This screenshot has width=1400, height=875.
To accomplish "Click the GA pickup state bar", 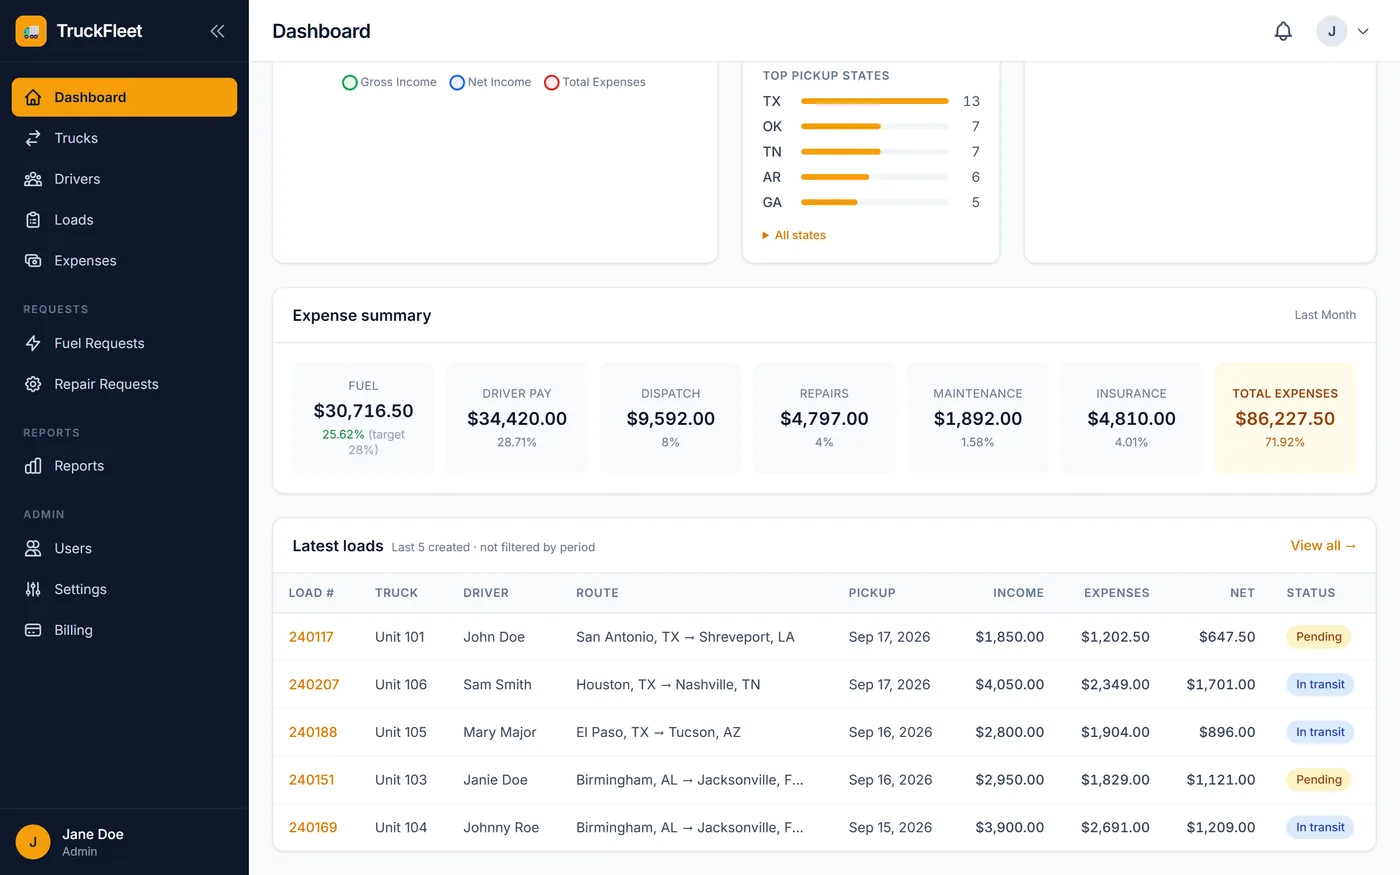I will [x=874, y=202].
